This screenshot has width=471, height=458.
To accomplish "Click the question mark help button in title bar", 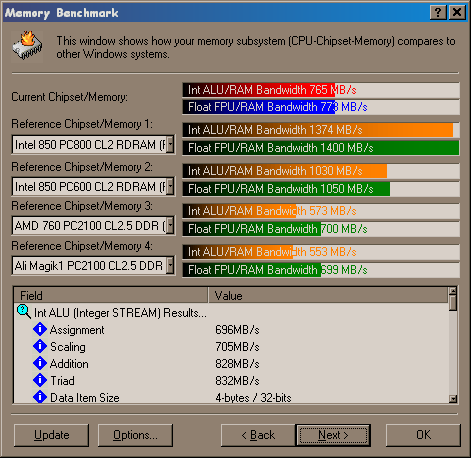I will coord(438,13).
